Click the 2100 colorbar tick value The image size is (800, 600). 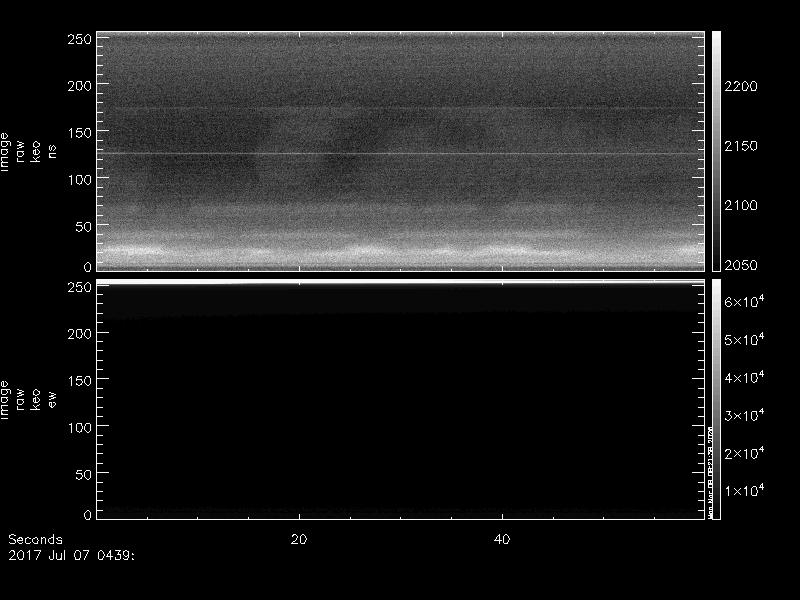[x=741, y=206]
